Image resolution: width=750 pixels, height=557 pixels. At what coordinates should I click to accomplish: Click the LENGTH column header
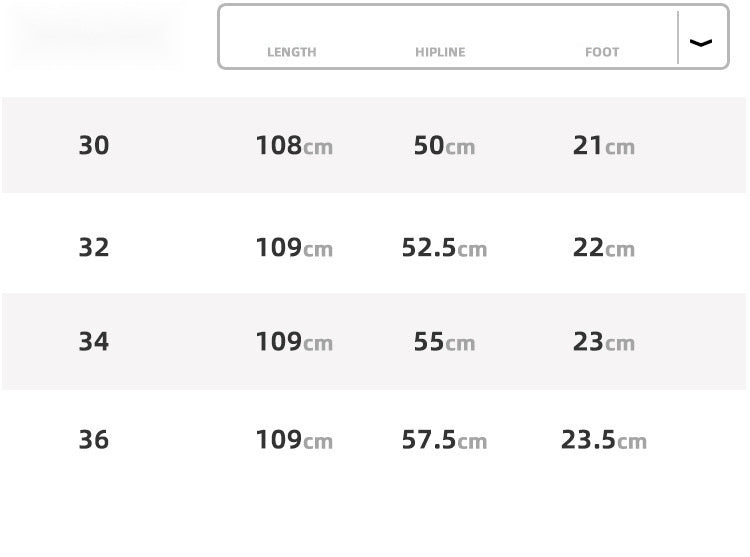(x=292, y=52)
